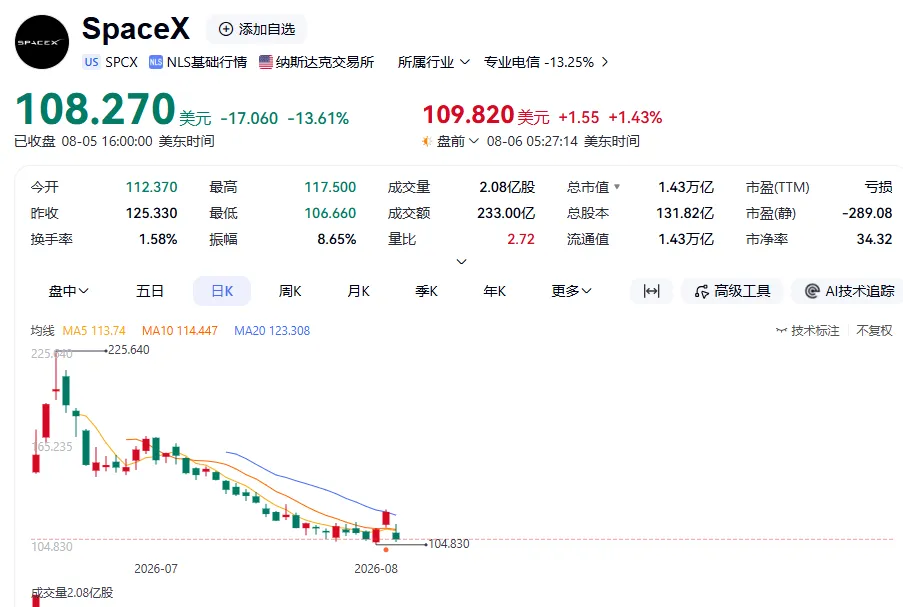This screenshot has height=607, width=903.
Task: Open the 盘中 intraday dropdown
Action: 69,291
